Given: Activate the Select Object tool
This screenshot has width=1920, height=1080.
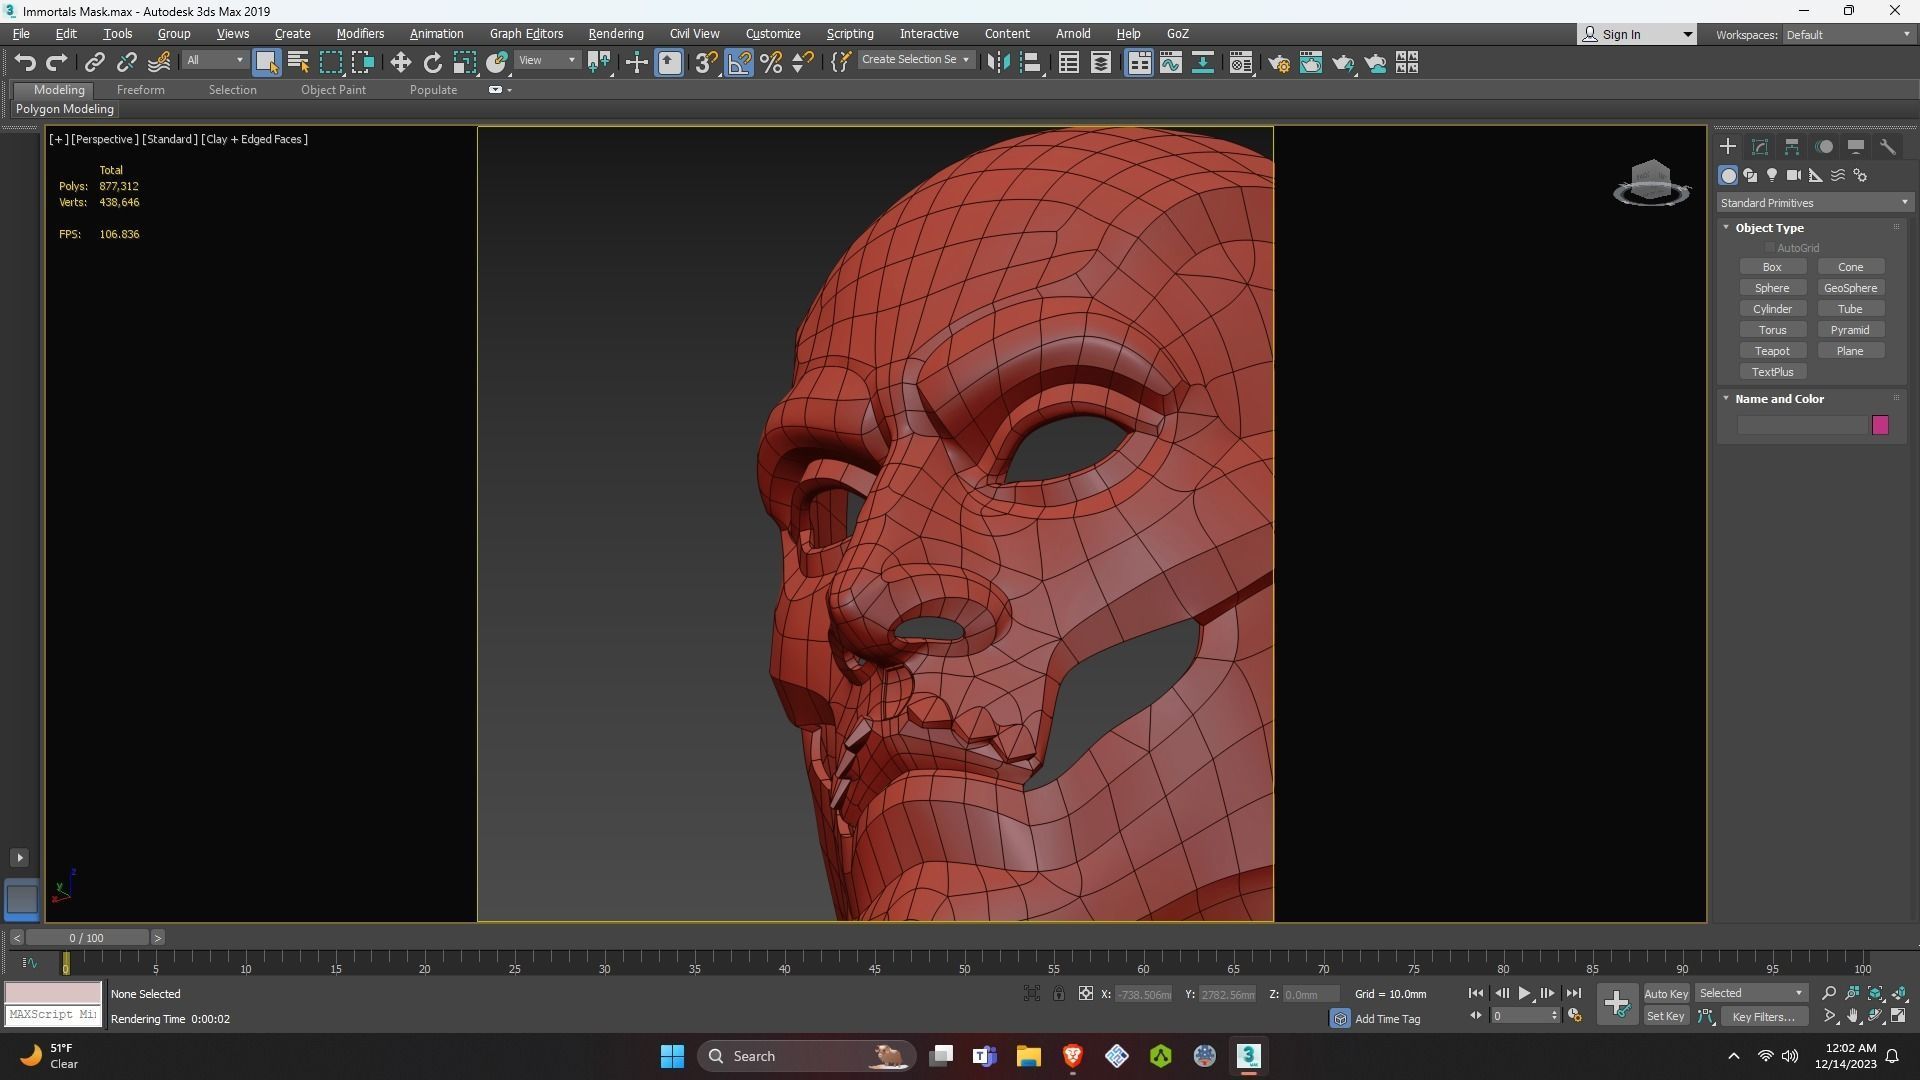Looking at the screenshot, I should coord(266,63).
